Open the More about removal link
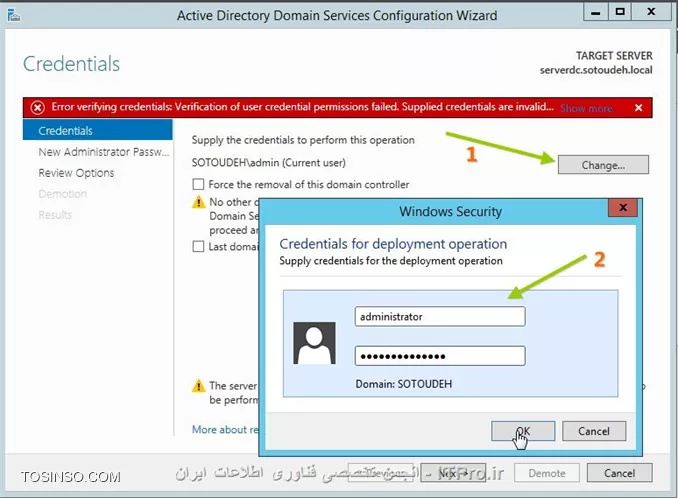 point(225,429)
